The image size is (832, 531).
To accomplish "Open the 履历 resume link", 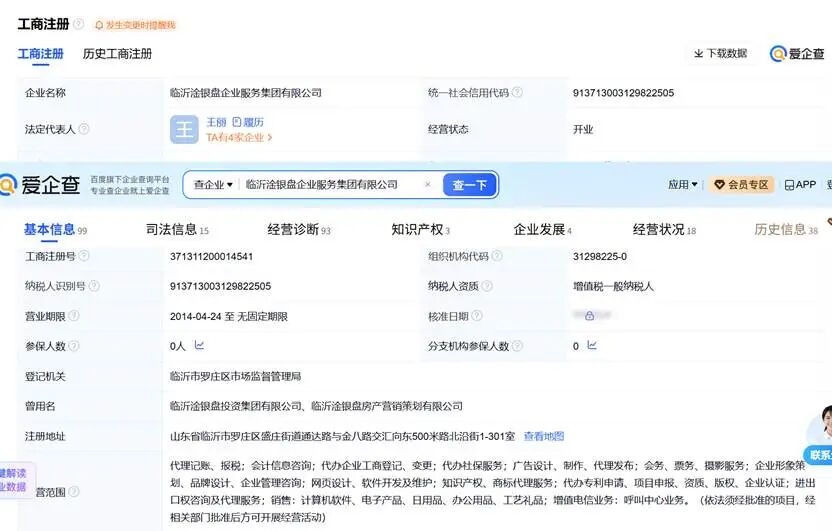I will (248, 122).
